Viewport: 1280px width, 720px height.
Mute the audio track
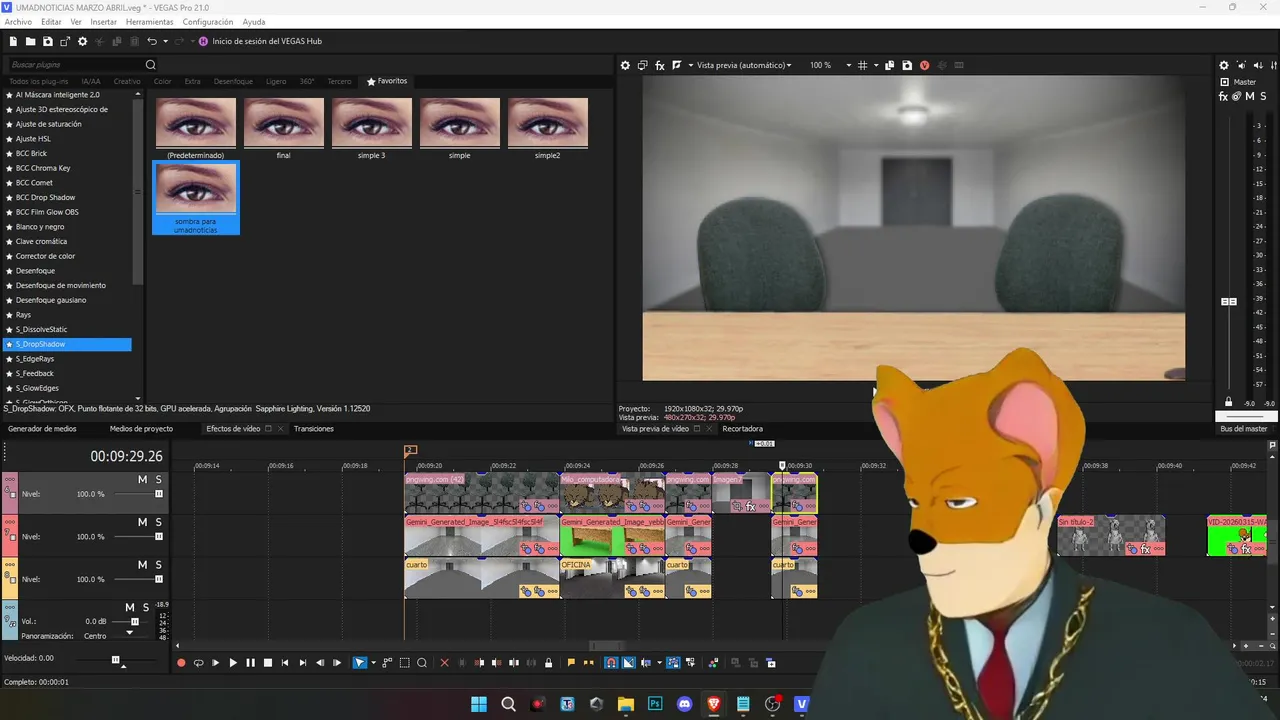(x=130, y=607)
